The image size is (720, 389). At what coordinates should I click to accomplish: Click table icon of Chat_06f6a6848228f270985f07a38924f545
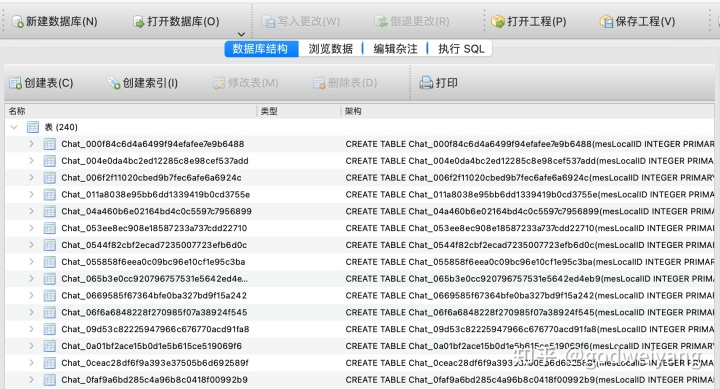click(50, 312)
